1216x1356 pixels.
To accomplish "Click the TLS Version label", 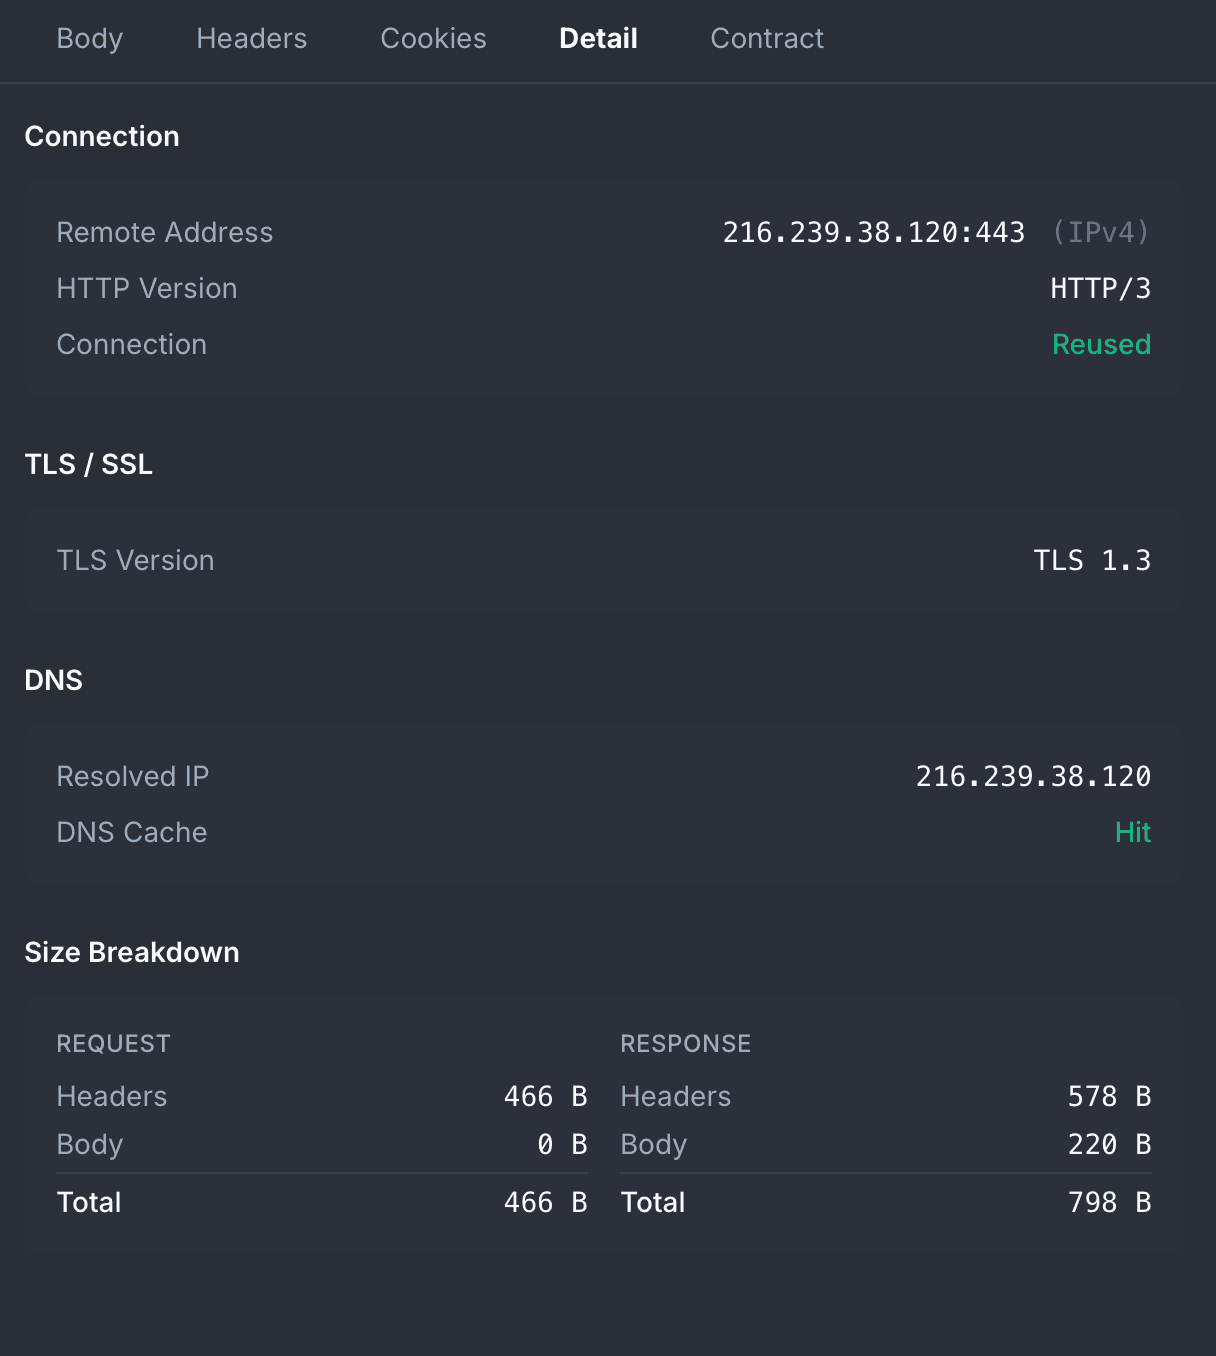I will pos(135,560).
